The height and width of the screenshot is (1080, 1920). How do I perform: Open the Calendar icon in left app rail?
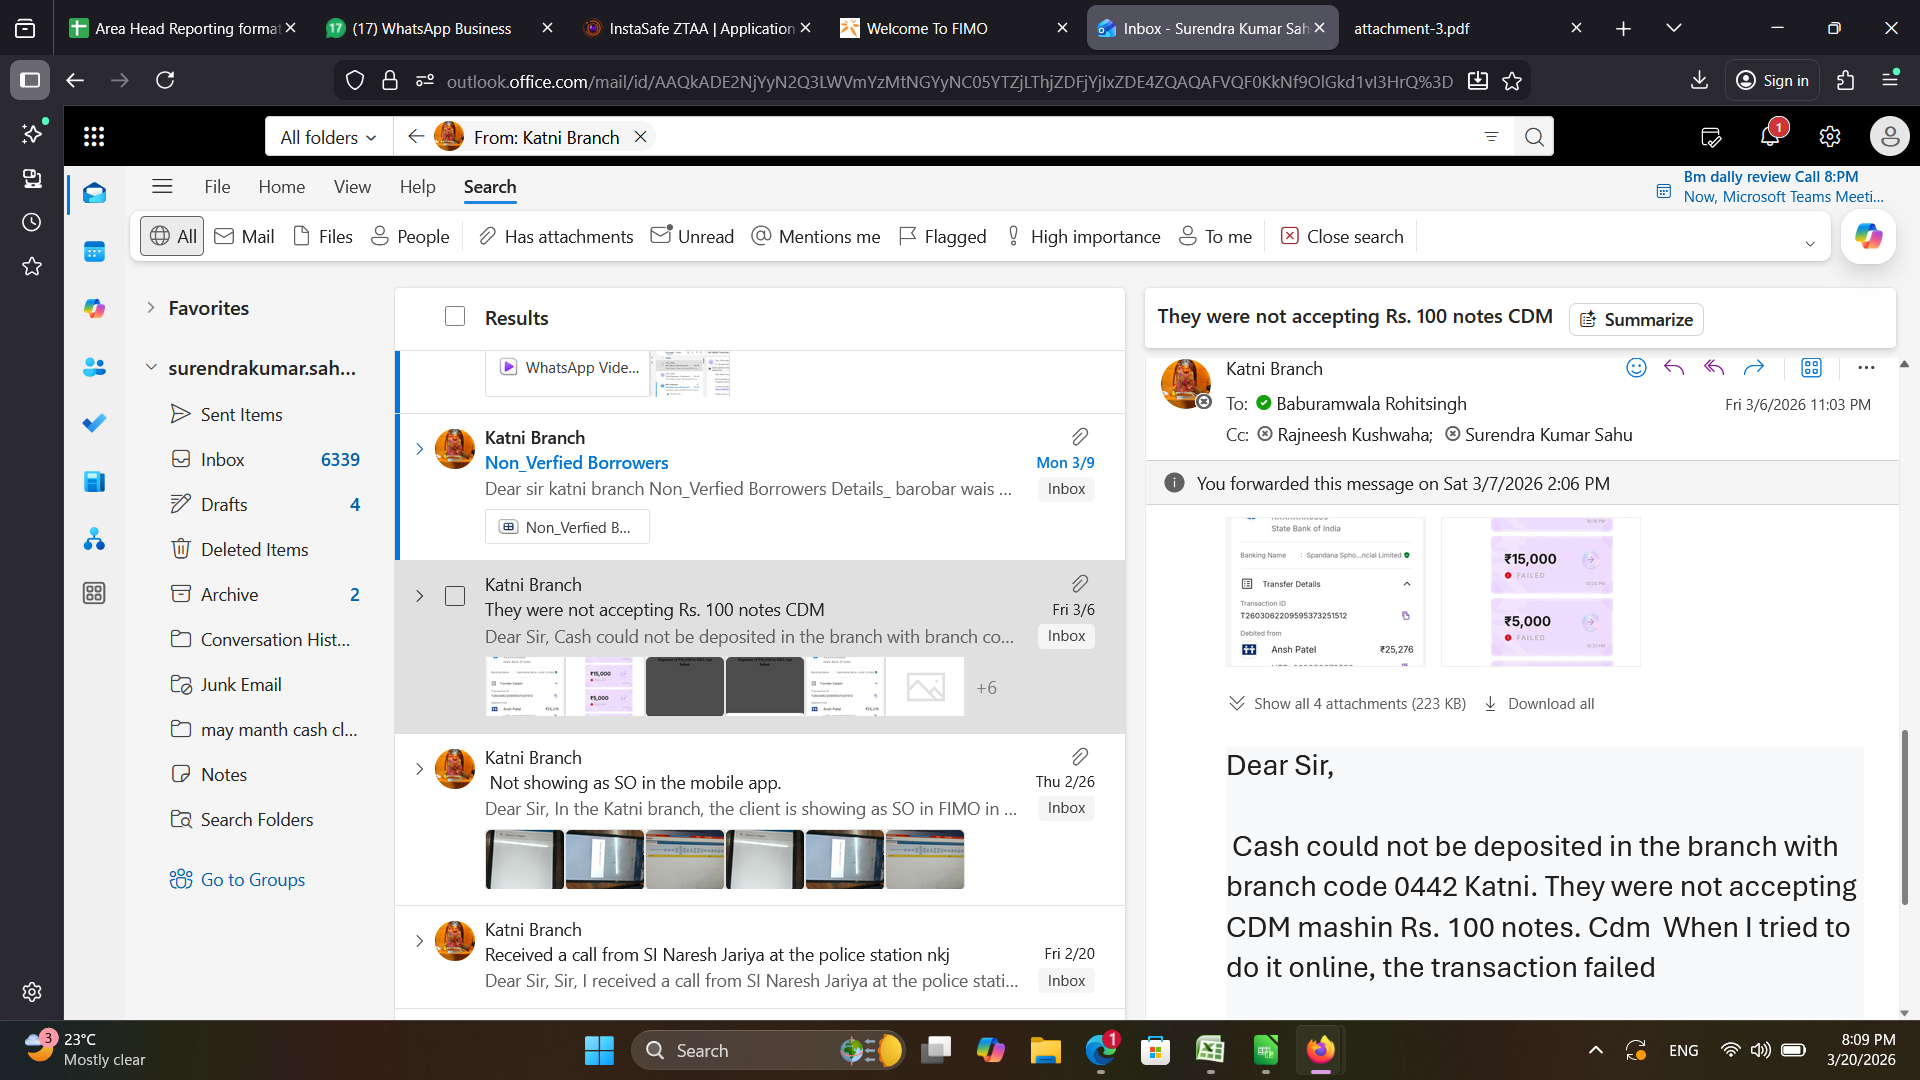(x=94, y=252)
